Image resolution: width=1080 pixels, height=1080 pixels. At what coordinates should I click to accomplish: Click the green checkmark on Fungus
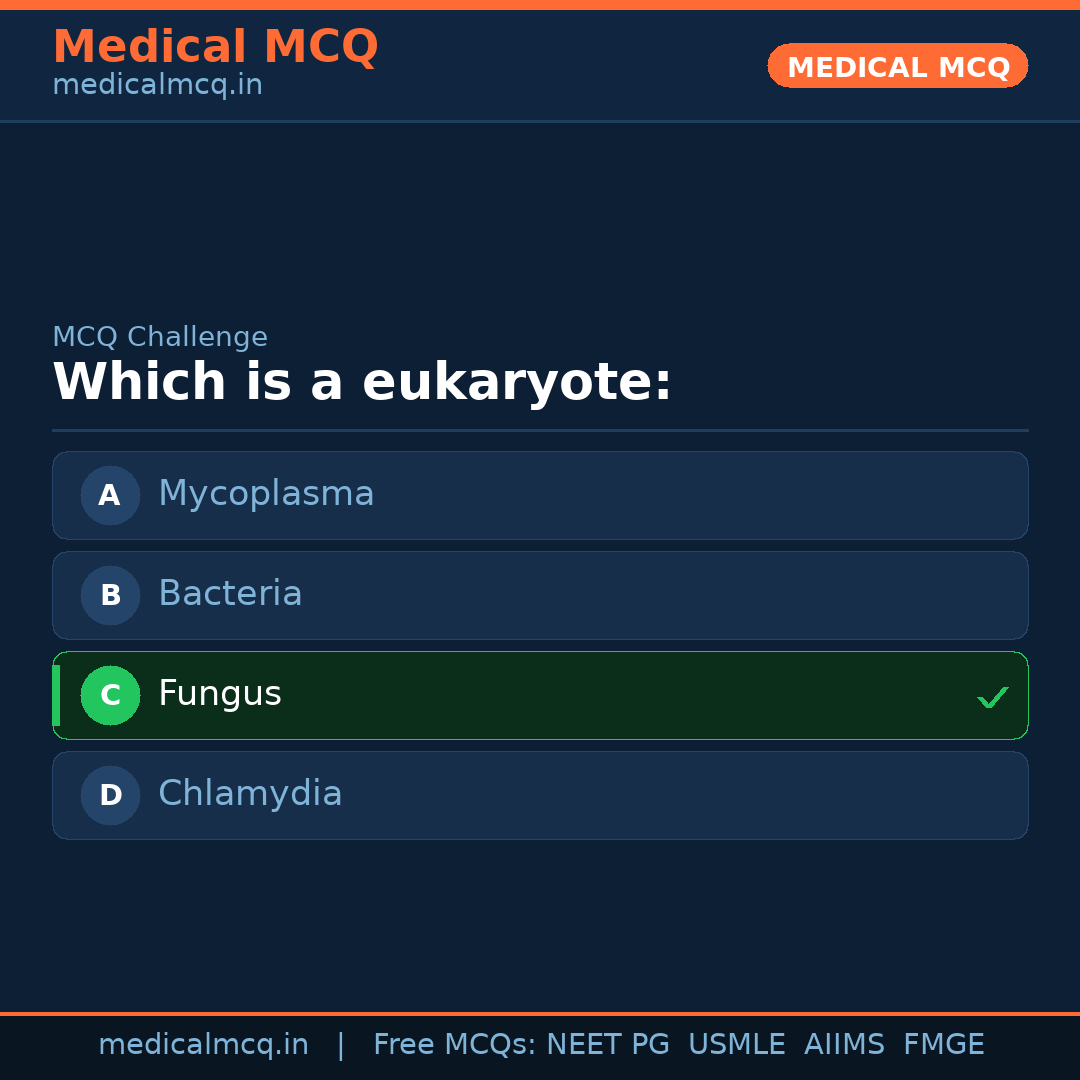pyautogui.click(x=993, y=697)
